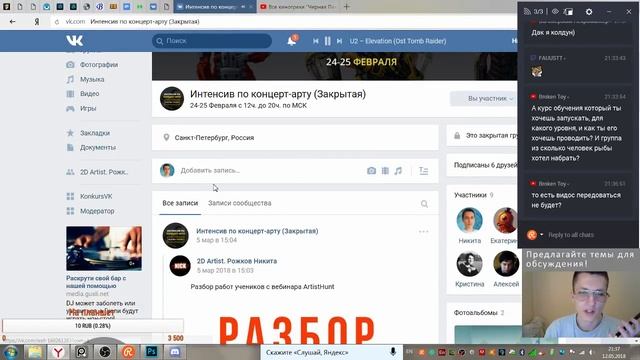Open Photoshop taskbar icon
This screenshot has height=360, width=640.
(x=151, y=352)
